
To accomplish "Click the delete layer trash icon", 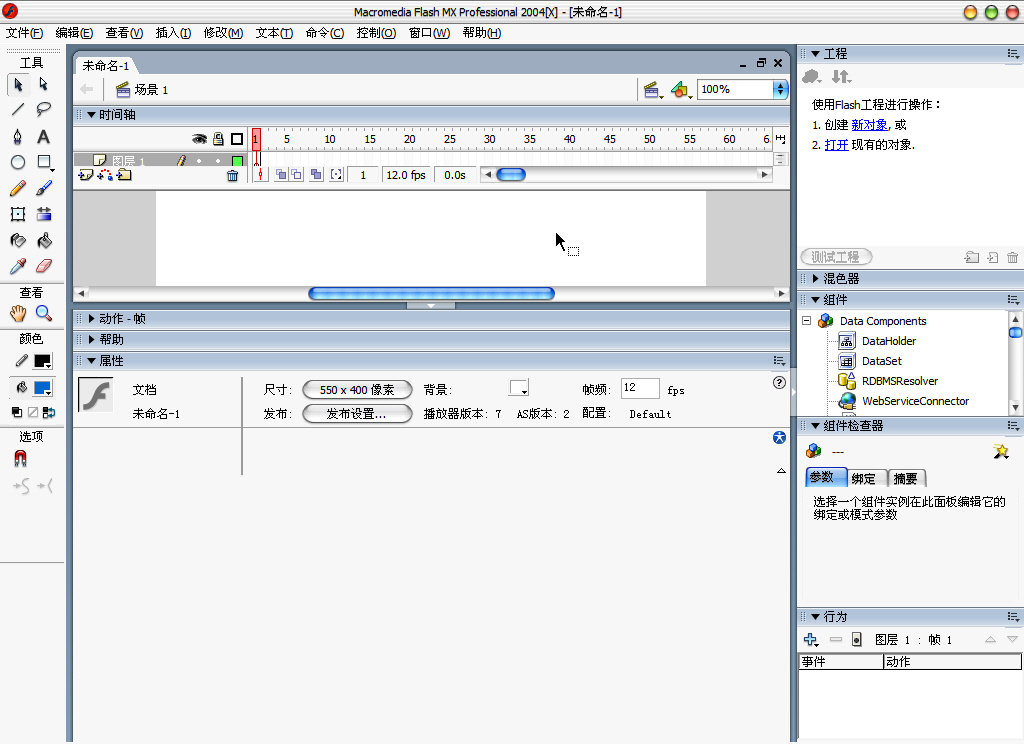I will (x=232, y=175).
